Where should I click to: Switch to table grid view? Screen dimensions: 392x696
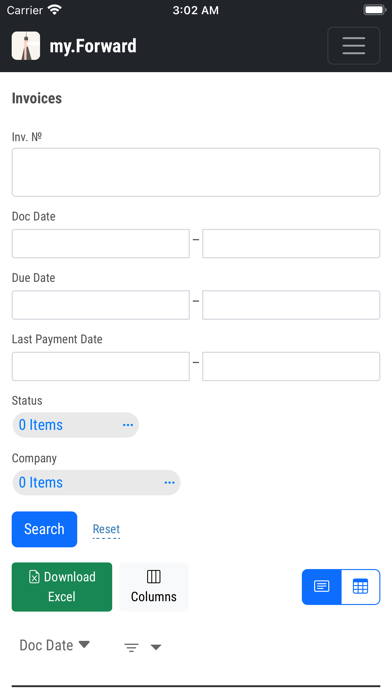coord(360,586)
